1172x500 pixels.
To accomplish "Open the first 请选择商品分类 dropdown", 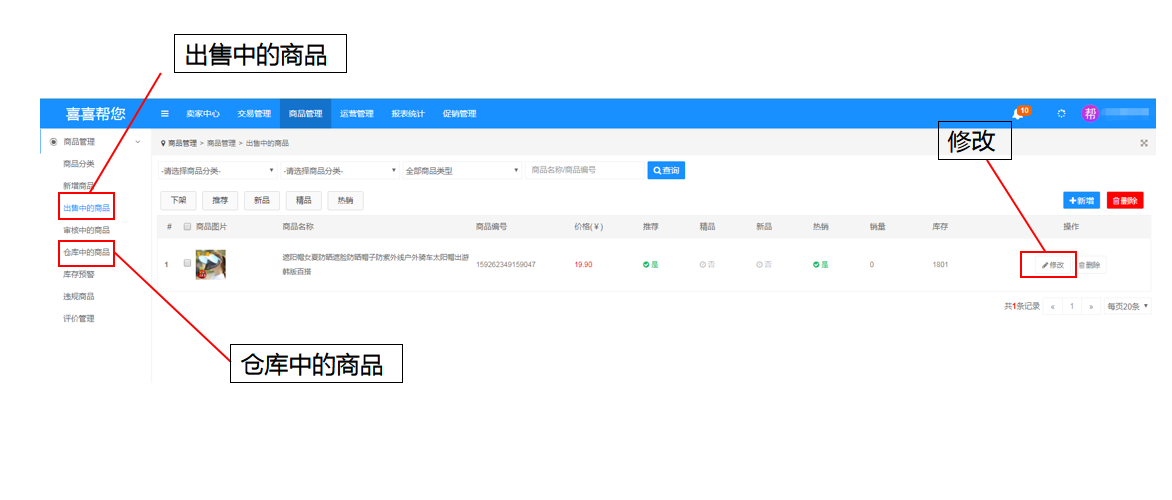I will point(217,171).
